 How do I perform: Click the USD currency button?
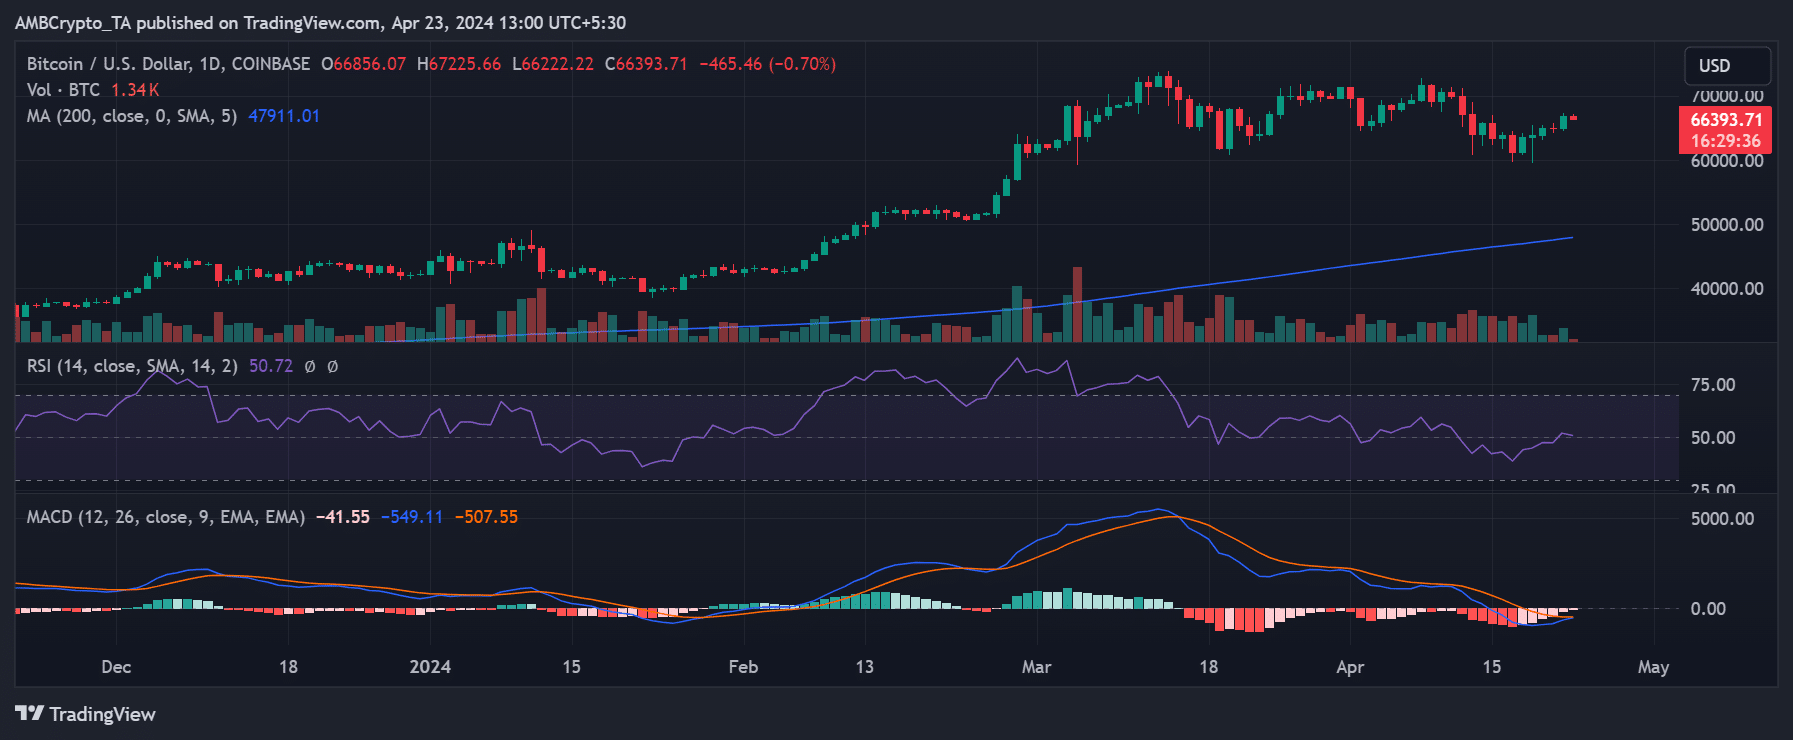pyautogui.click(x=1727, y=66)
